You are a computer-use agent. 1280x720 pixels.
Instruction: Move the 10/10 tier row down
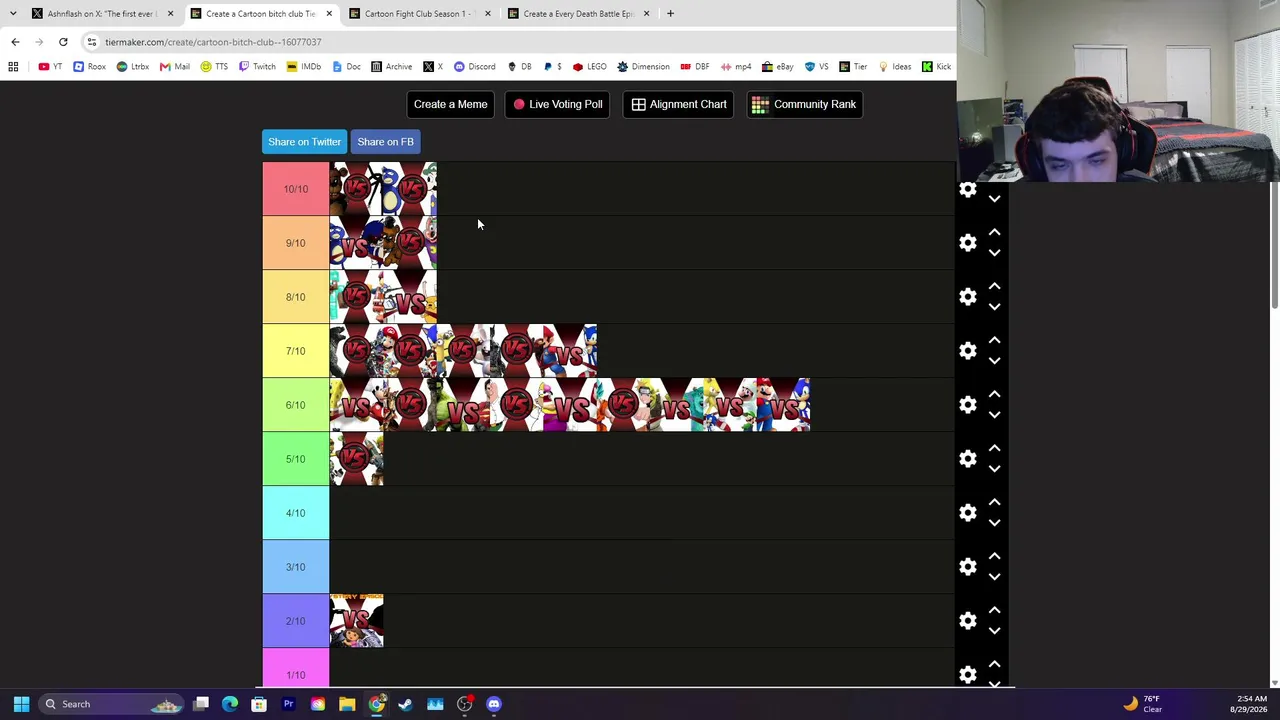click(994, 199)
